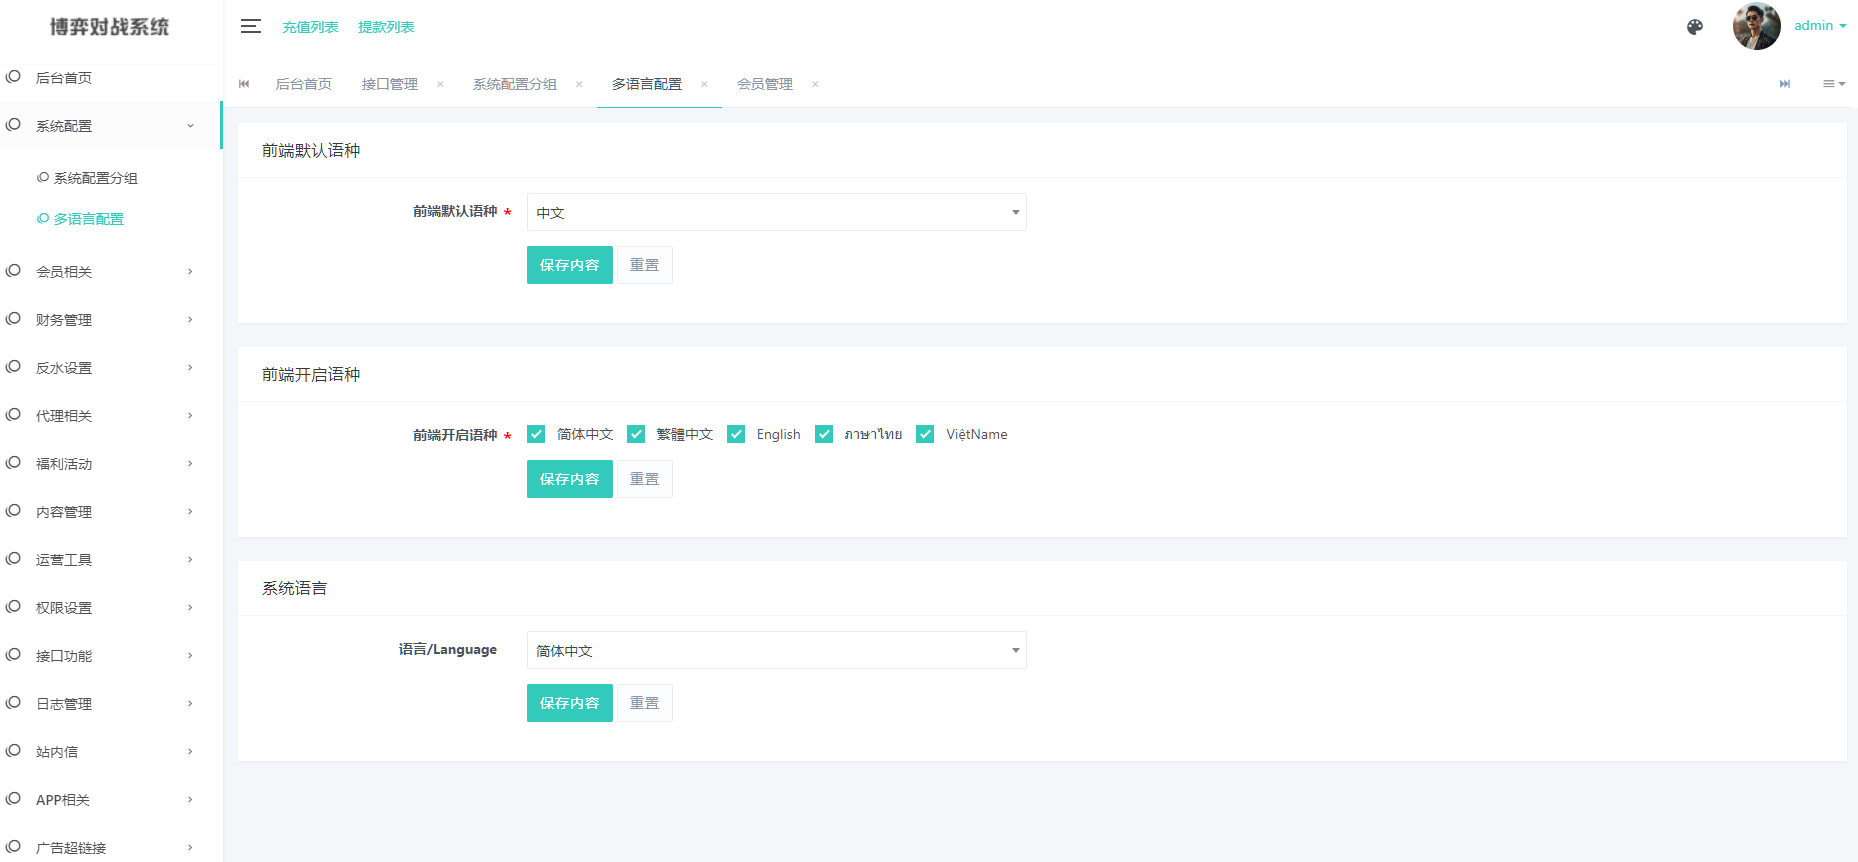
Task: Switch to the 后台首页 tab
Action: pos(303,84)
